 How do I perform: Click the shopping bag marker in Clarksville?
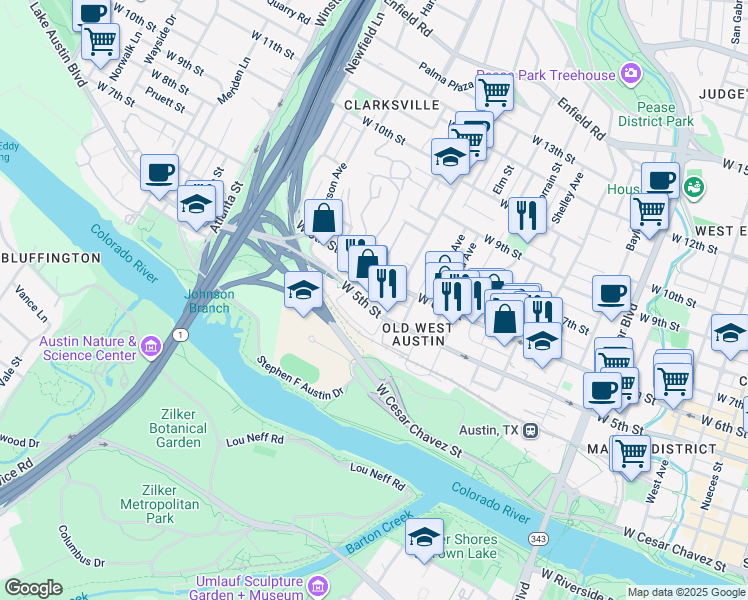[323, 221]
